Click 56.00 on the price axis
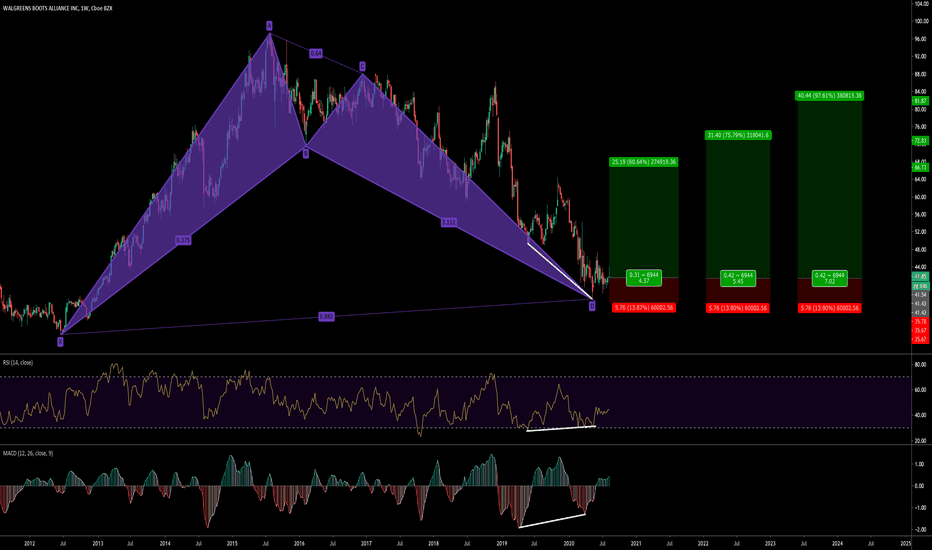The width and height of the screenshot is (932, 550). click(922, 215)
